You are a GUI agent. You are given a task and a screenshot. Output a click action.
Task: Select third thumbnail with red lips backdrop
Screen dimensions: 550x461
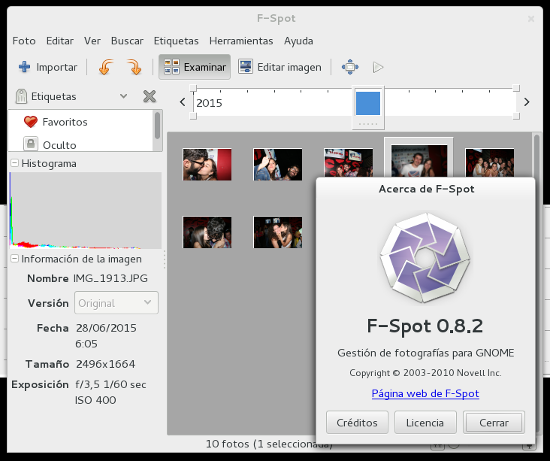[348, 162]
